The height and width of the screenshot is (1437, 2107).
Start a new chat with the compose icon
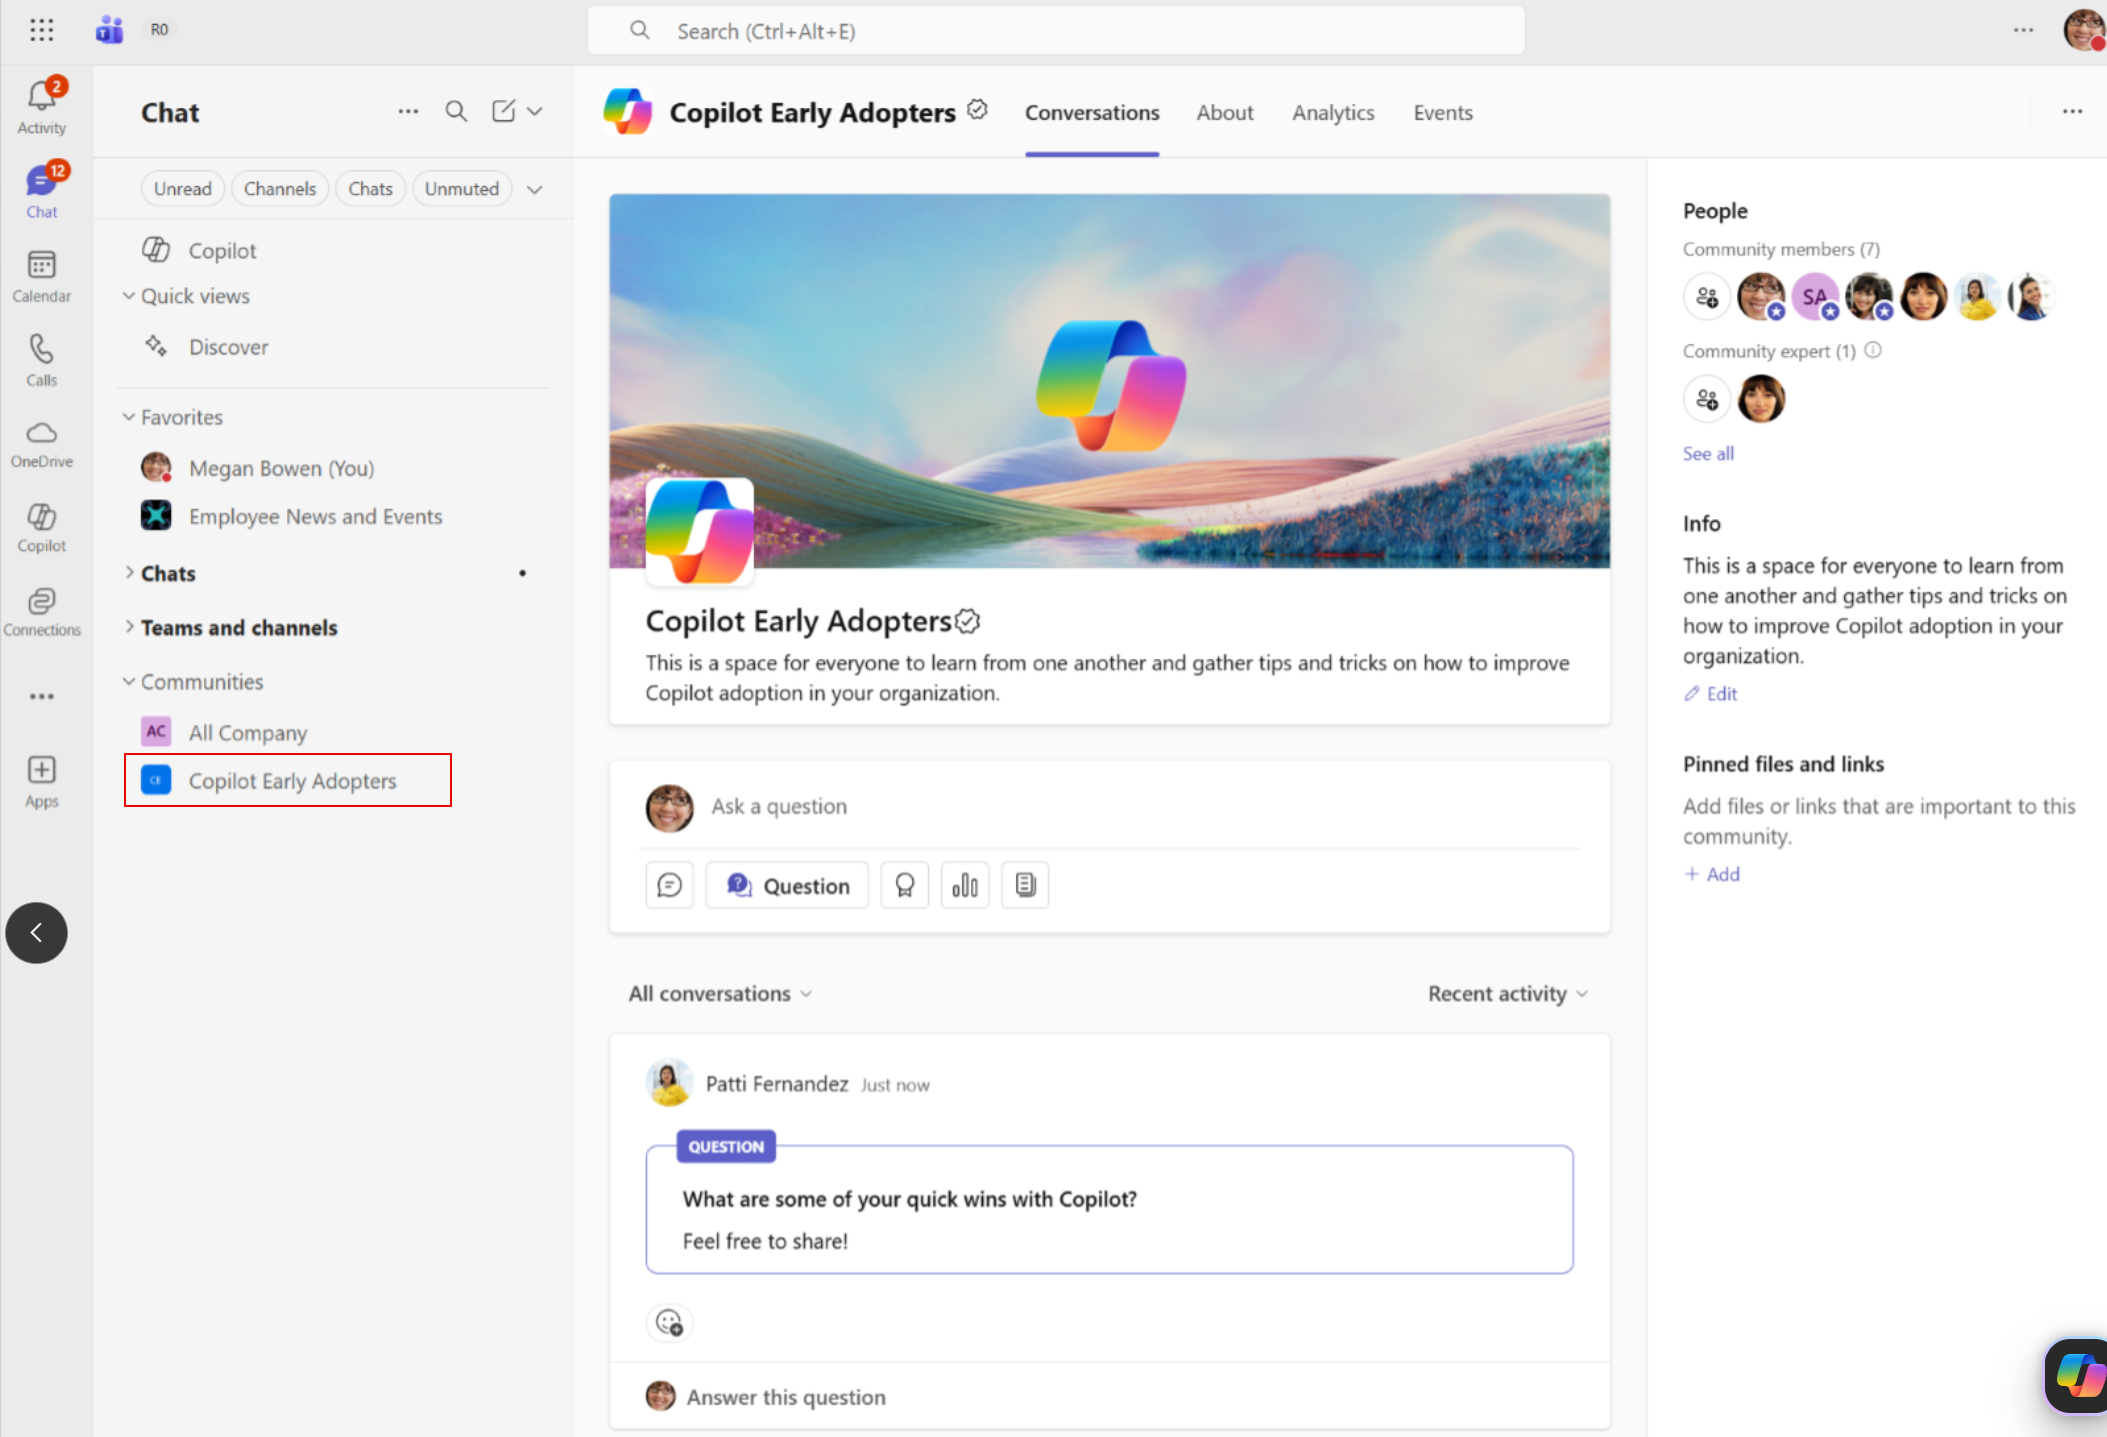click(505, 111)
